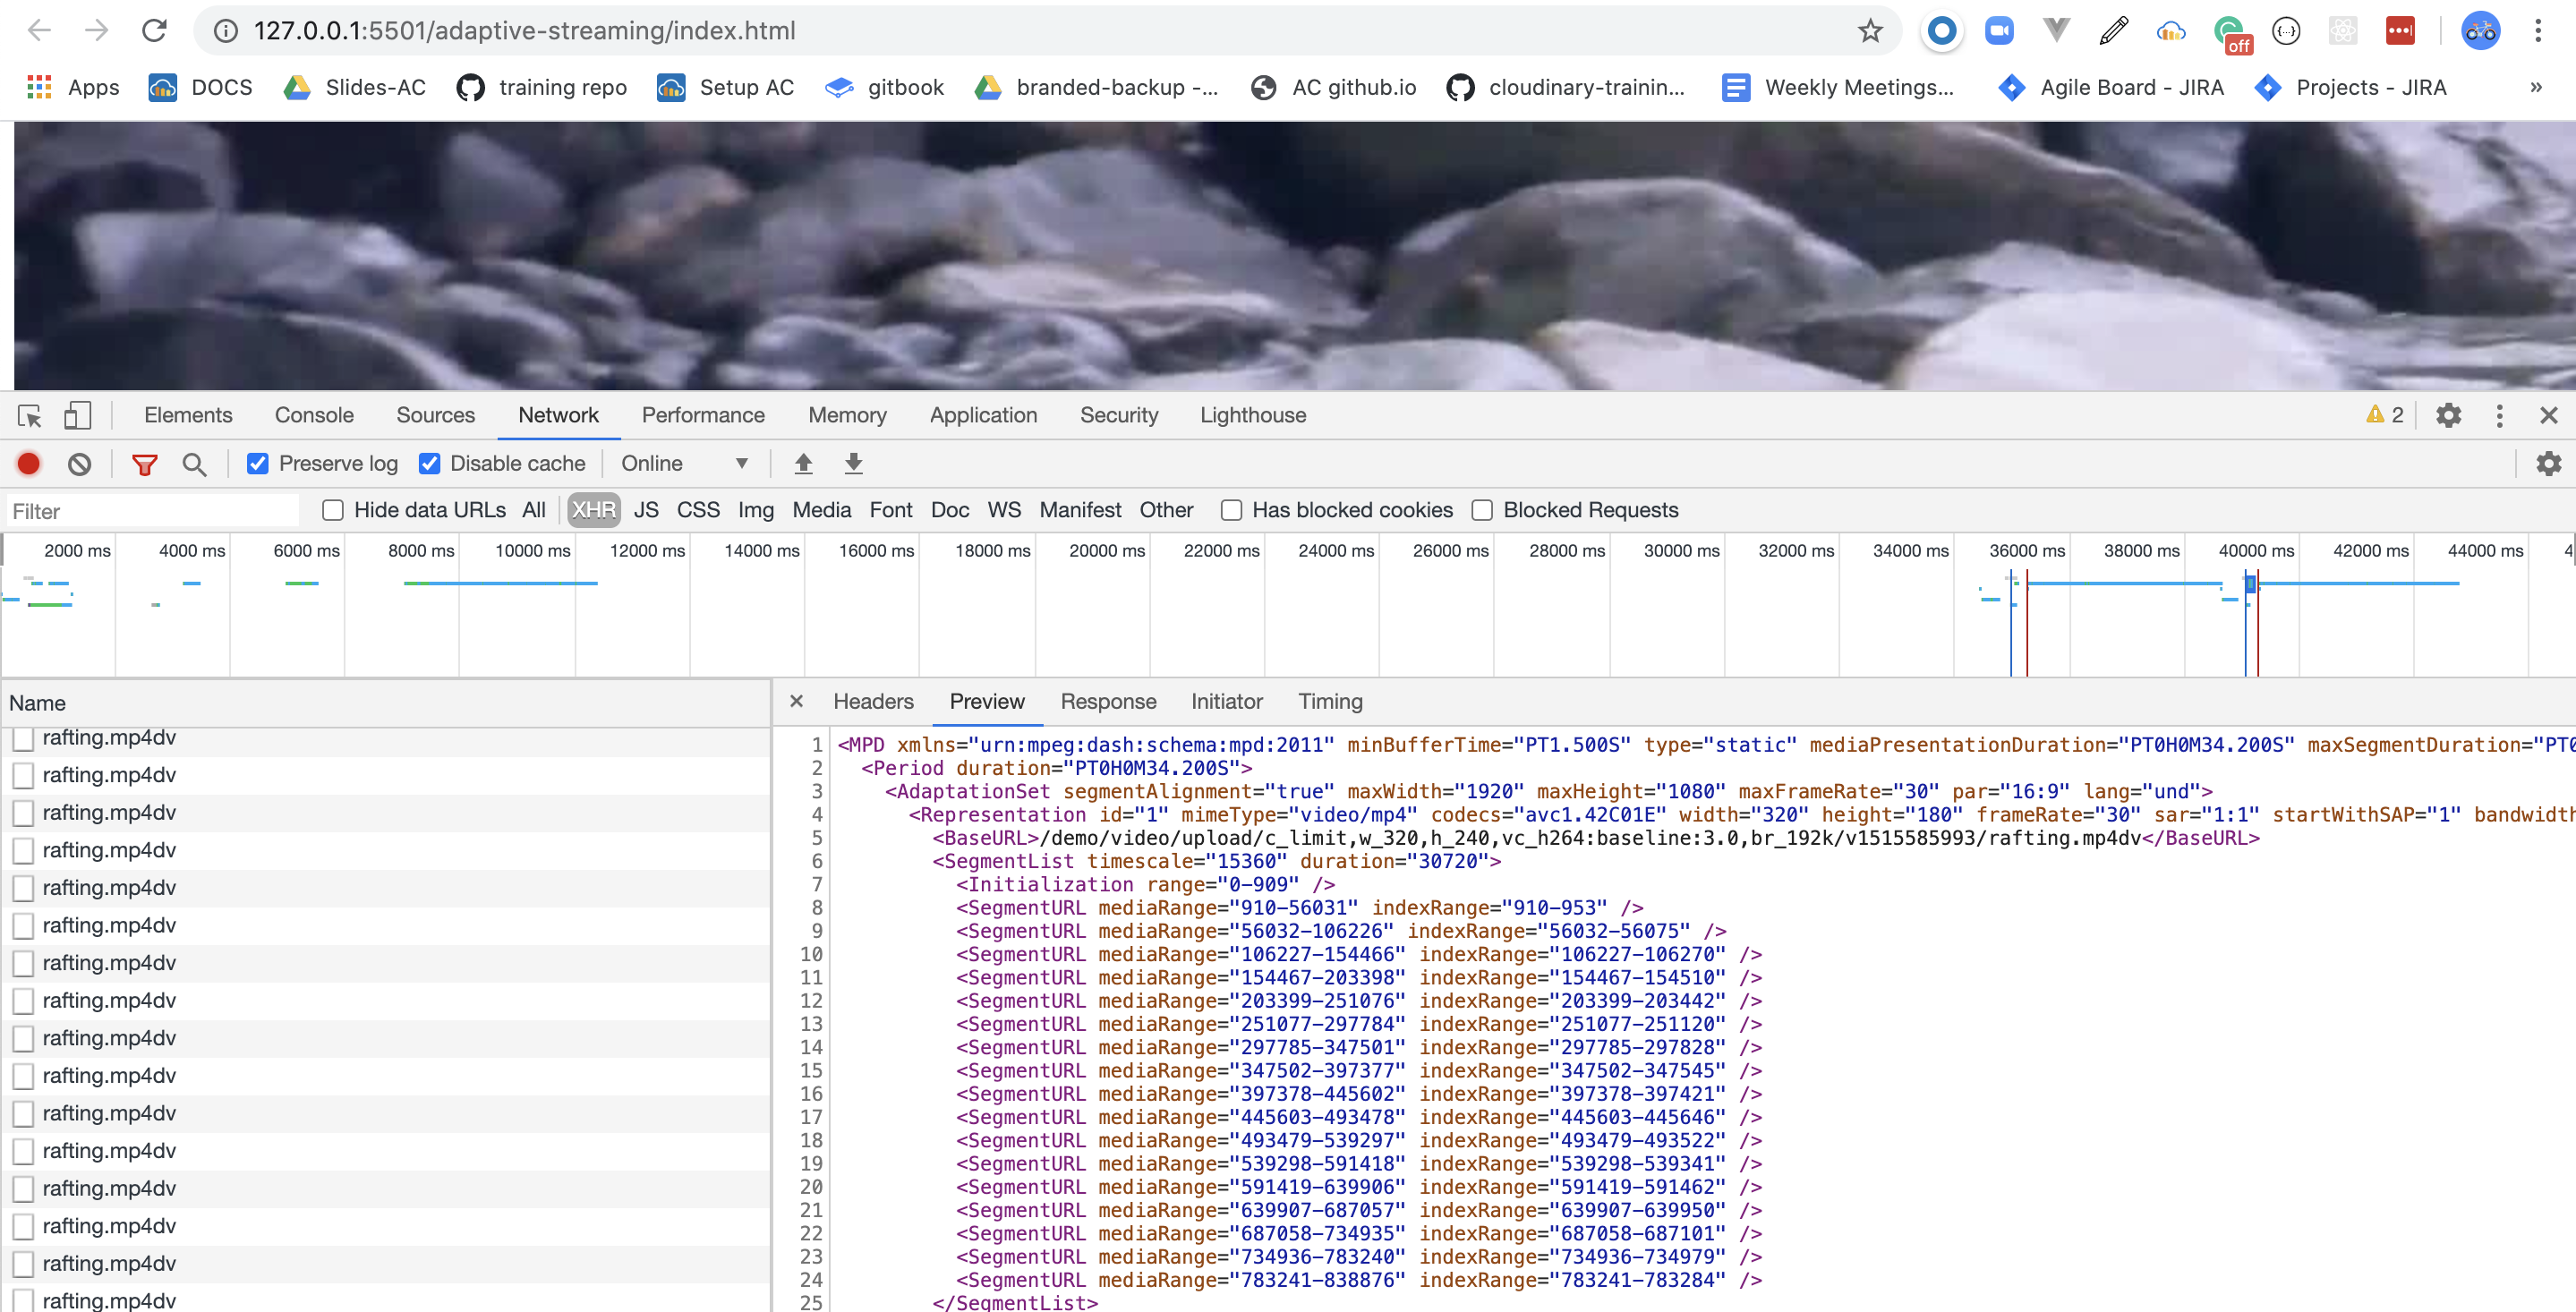This screenshot has height=1312, width=2576.
Task: Open DevTools three-dot customize menu
Action: pos(2499,415)
